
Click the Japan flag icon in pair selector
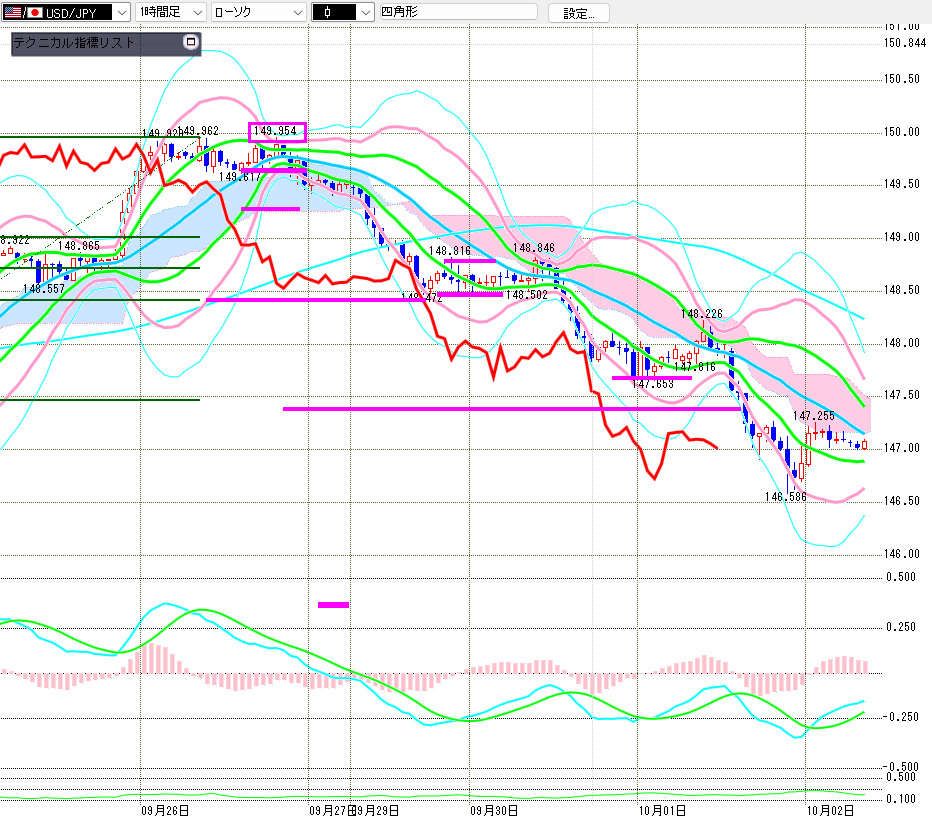click(x=32, y=12)
